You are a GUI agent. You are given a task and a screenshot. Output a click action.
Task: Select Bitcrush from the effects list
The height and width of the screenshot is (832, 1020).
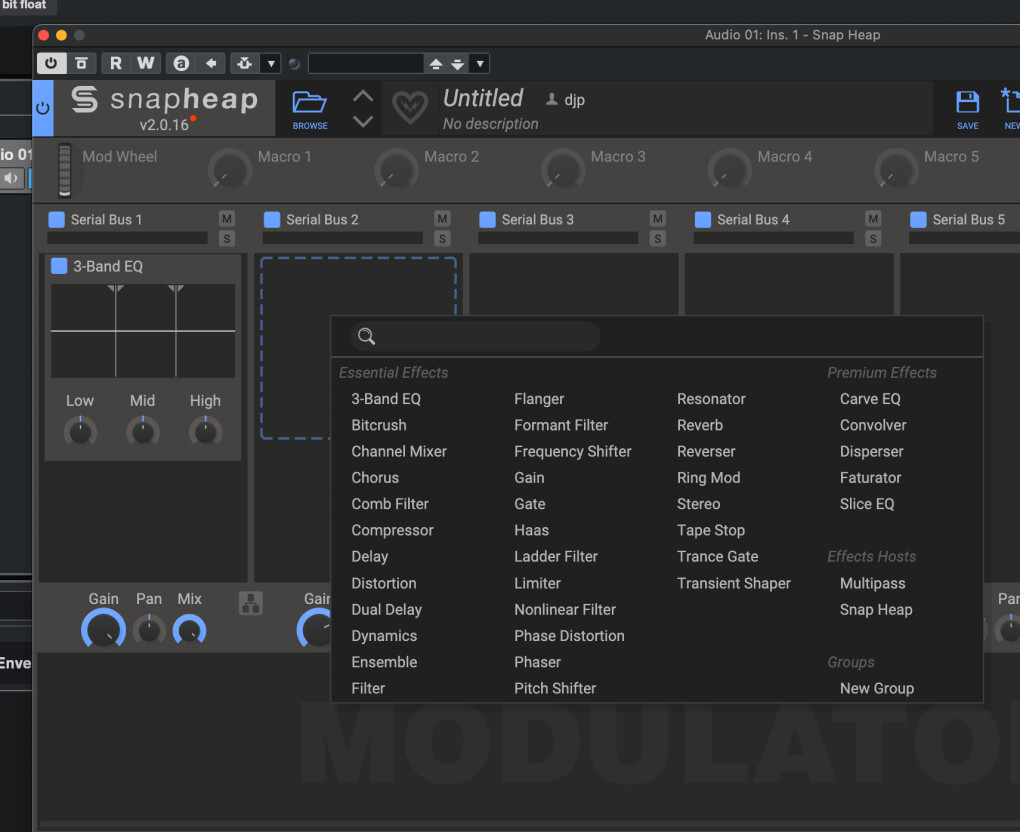379,425
